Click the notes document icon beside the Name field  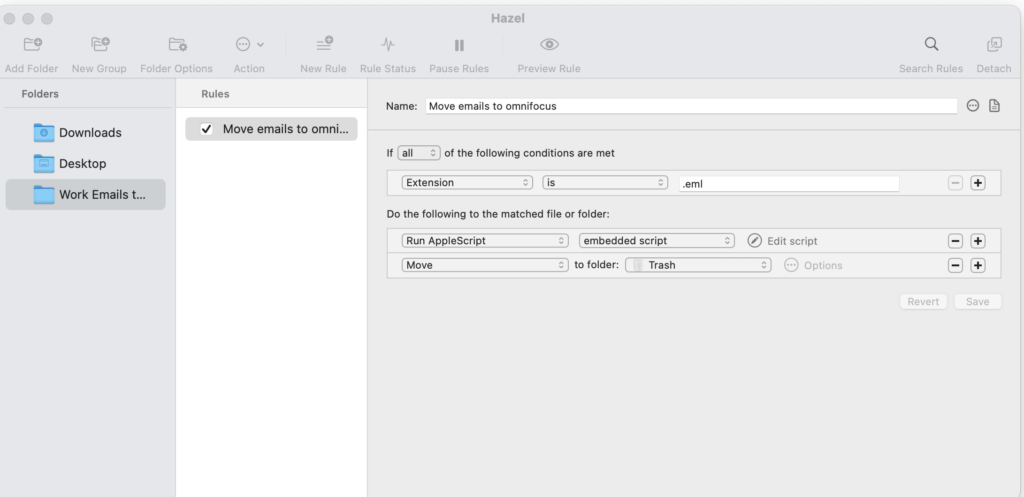coord(994,106)
